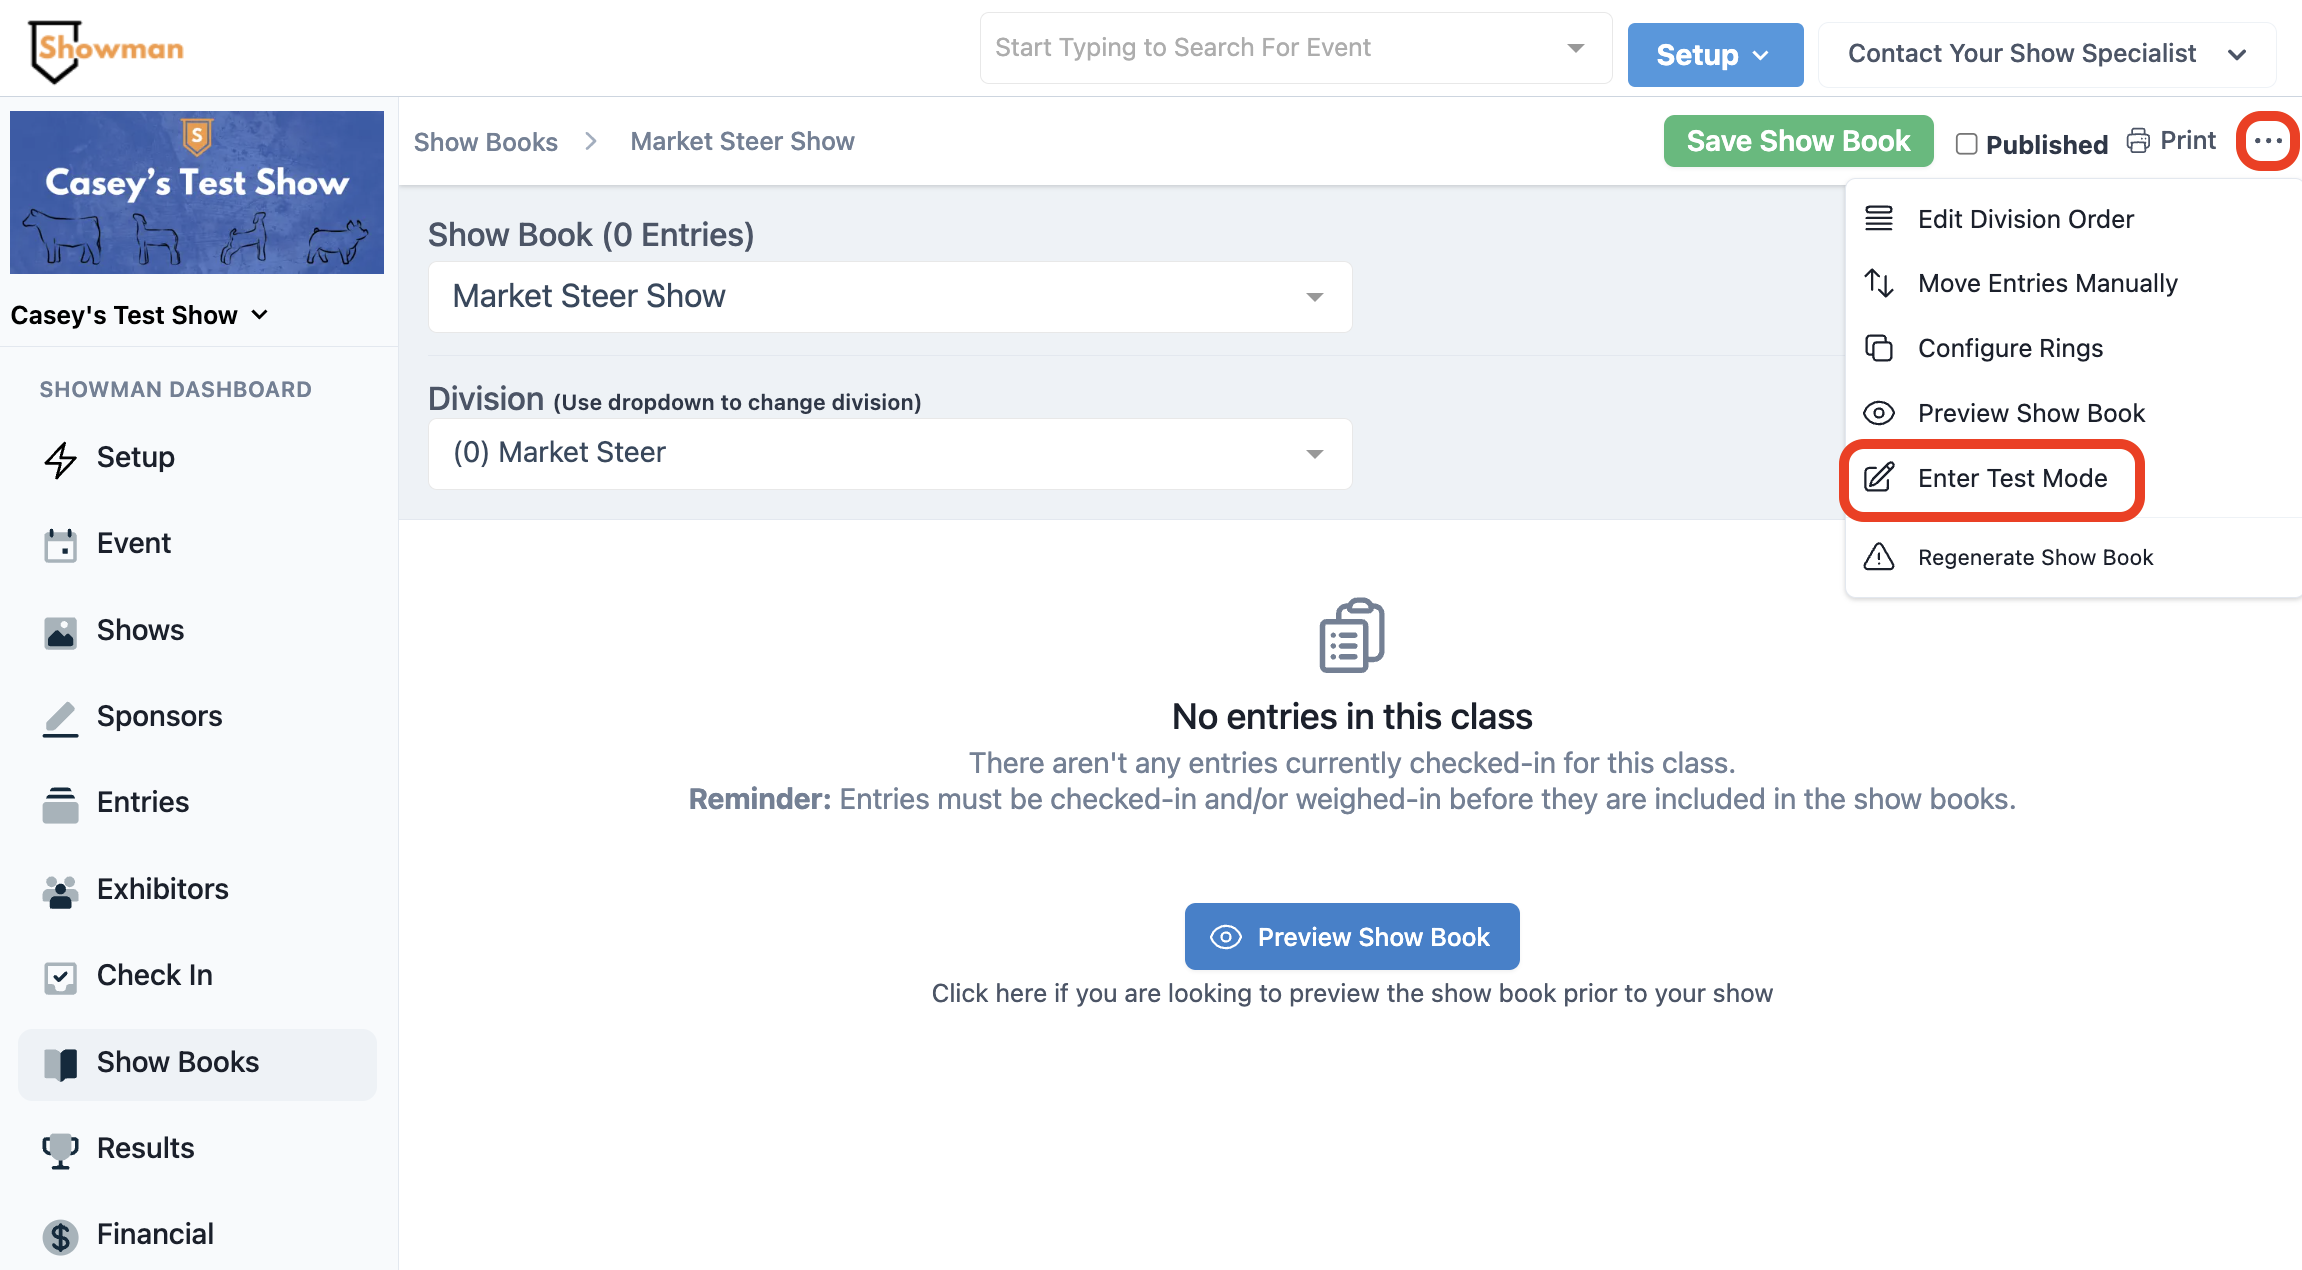Open the blue Setup dropdown button
Screen dimensions: 2302x1270
tap(1714, 55)
